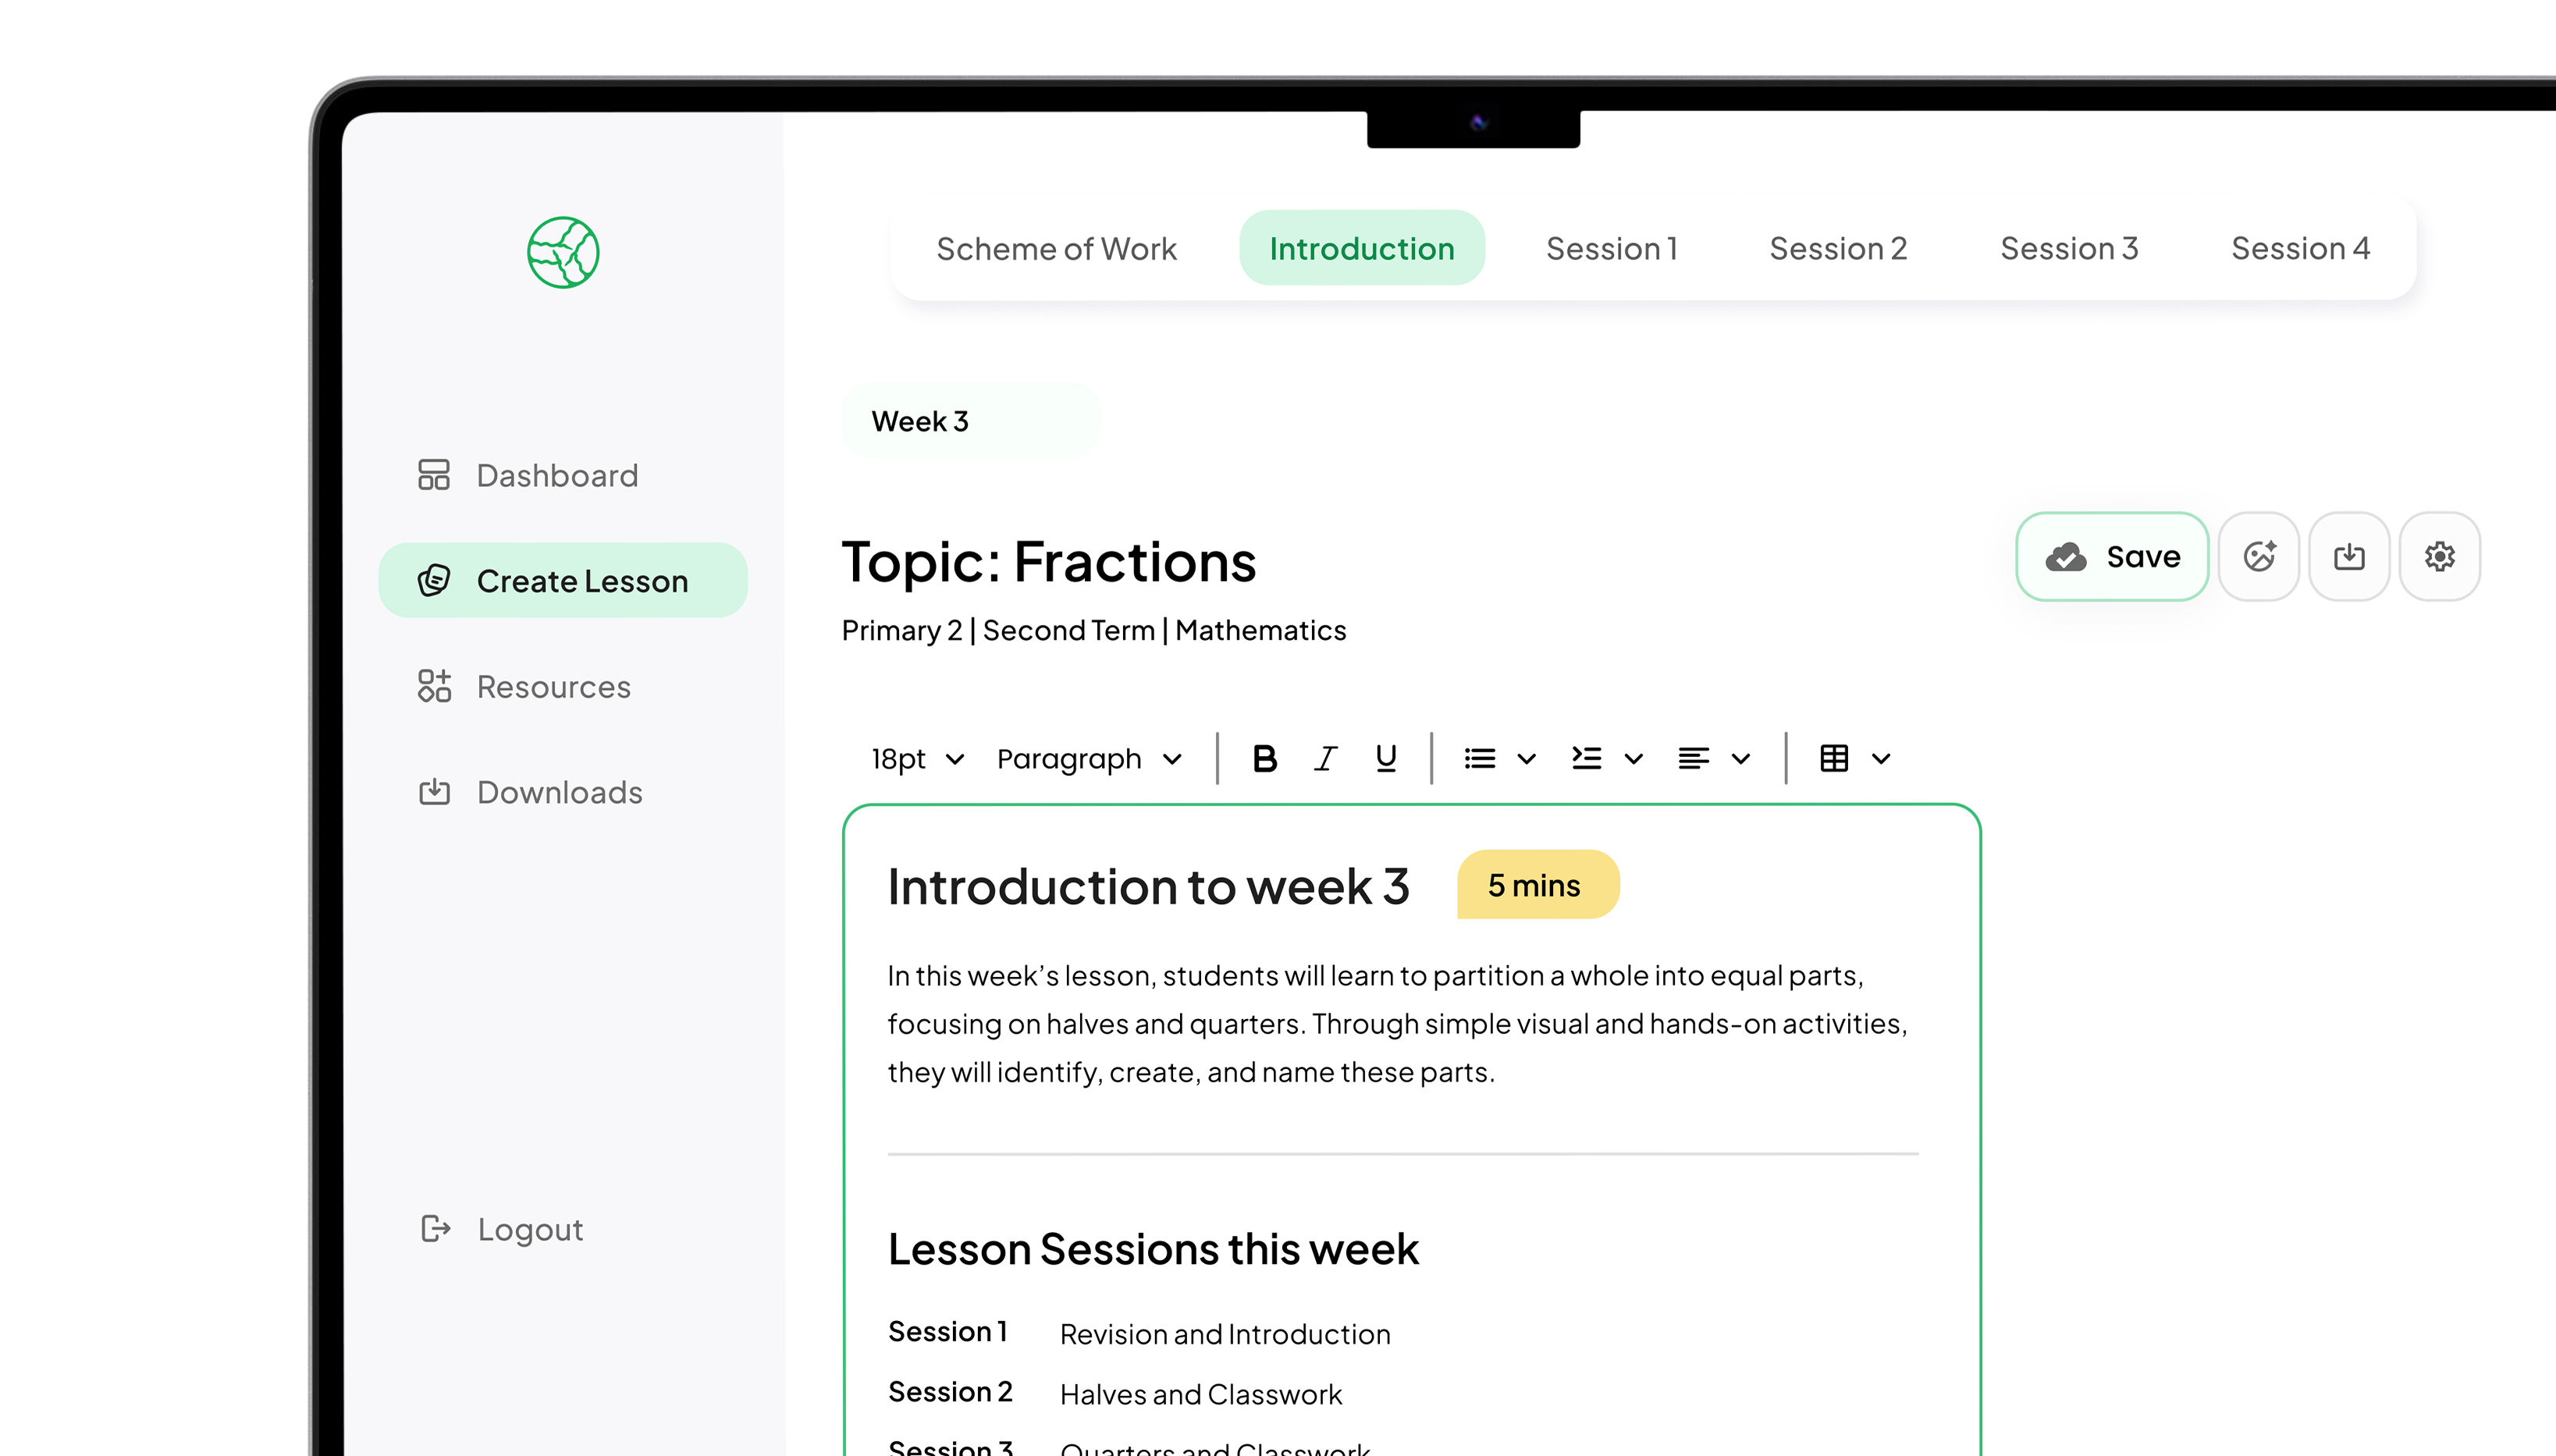Click the AI image generate icon

click(2258, 556)
